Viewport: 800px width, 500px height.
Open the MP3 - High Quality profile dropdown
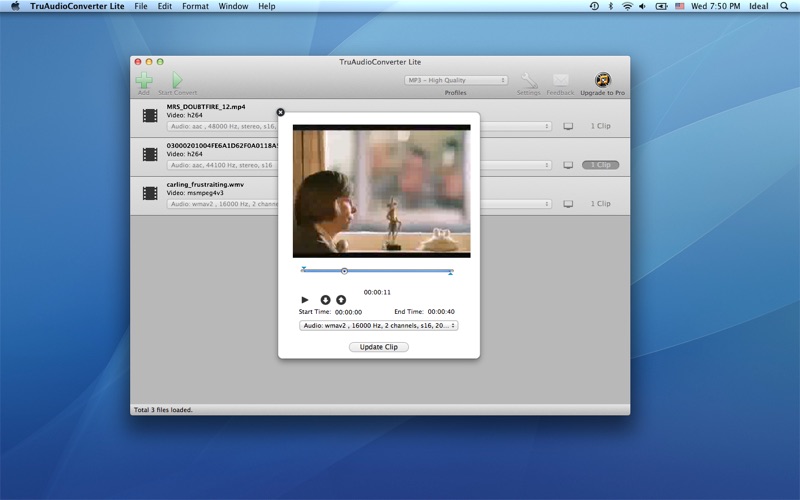coord(456,80)
